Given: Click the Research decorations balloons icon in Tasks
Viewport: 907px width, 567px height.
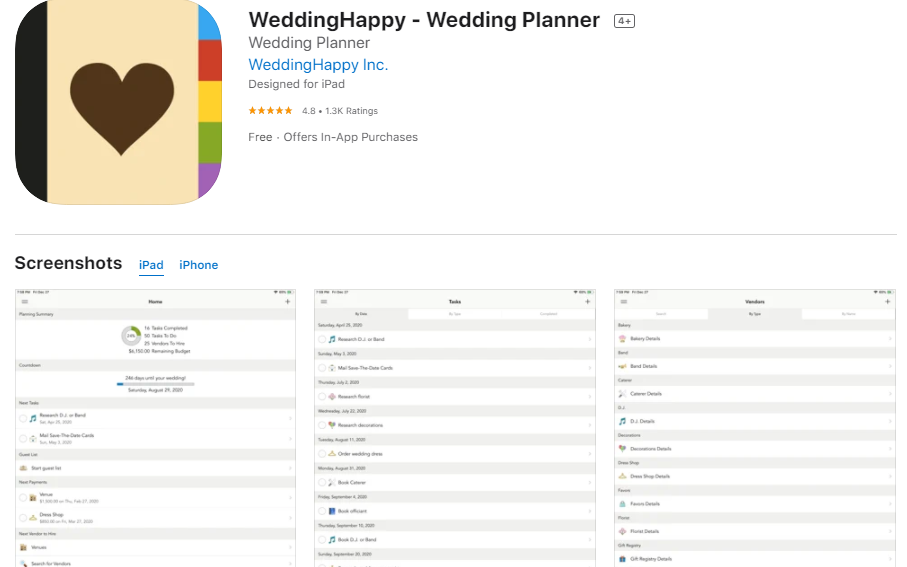Looking at the screenshot, I should point(332,425).
